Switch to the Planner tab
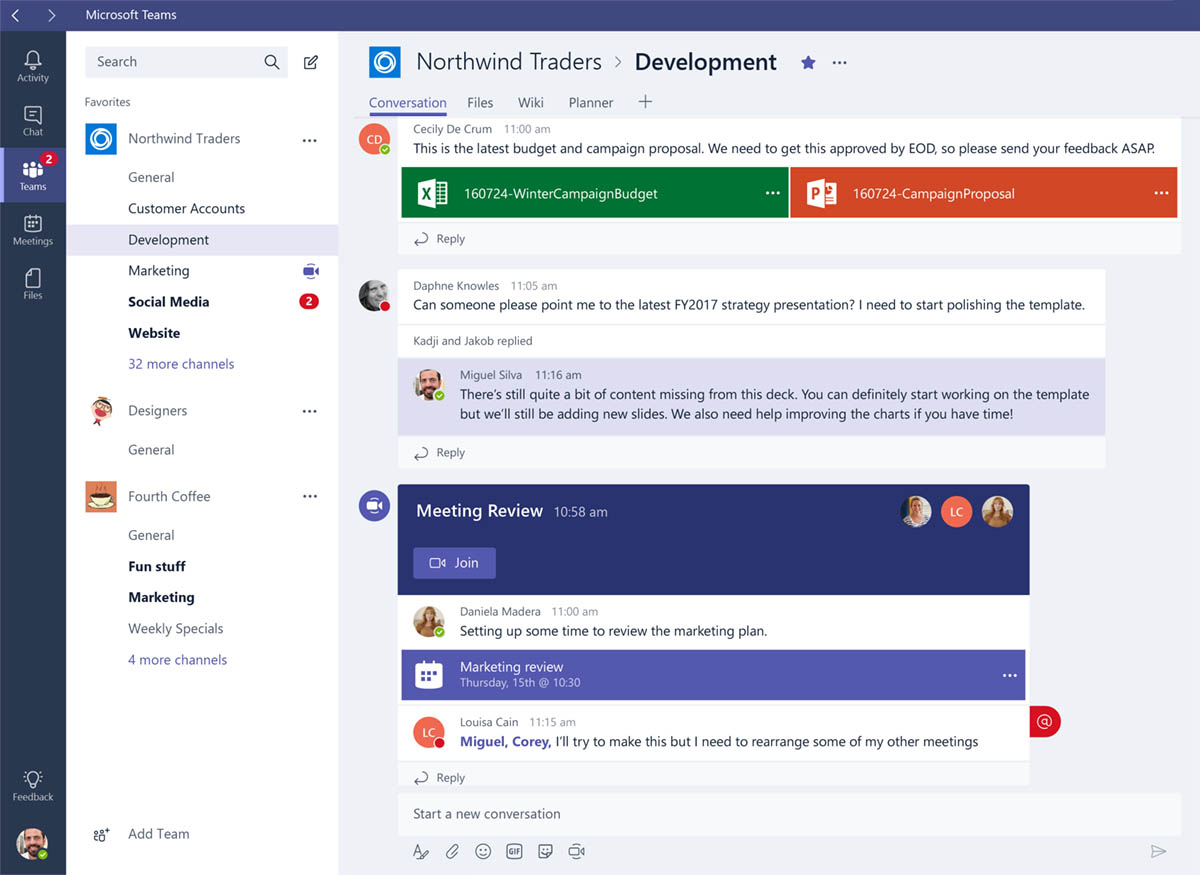This screenshot has height=875, width=1200. [x=591, y=102]
